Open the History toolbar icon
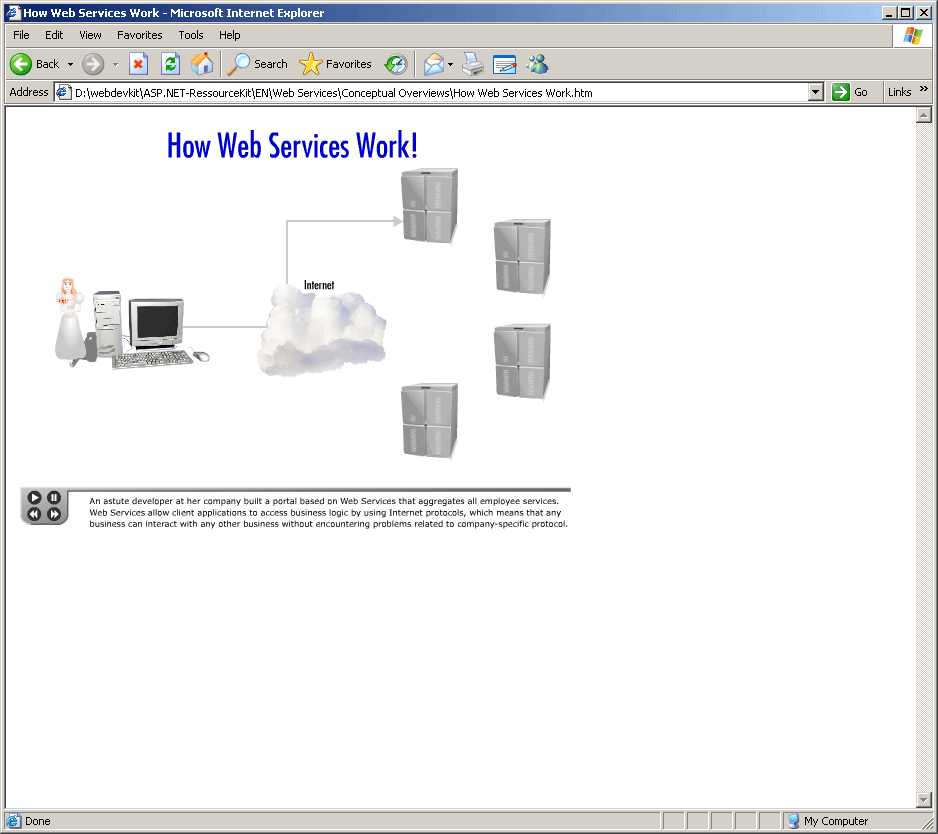This screenshot has height=834, width=938. pos(396,64)
